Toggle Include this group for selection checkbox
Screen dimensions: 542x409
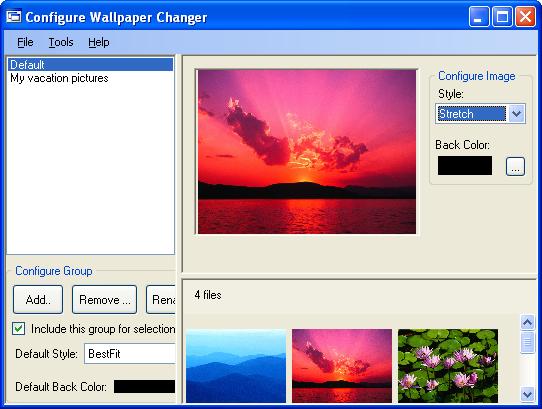[x=18, y=328]
